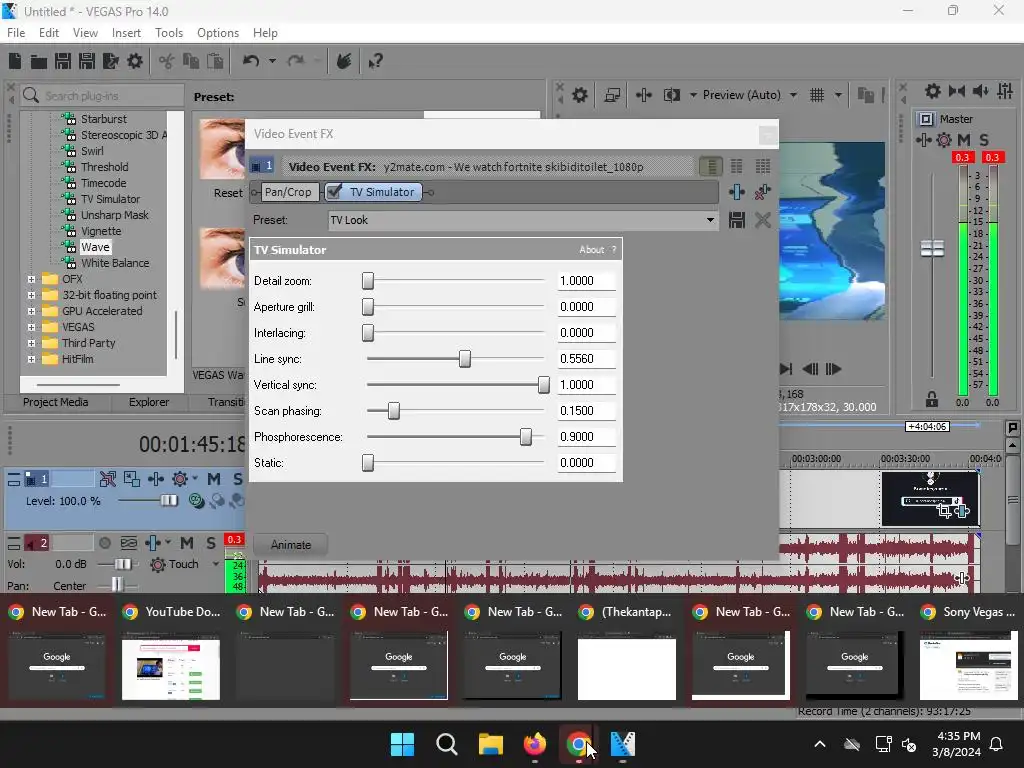The height and width of the screenshot is (768, 1024).
Task: Expand the GPU Accelerated folder
Action: coord(31,311)
